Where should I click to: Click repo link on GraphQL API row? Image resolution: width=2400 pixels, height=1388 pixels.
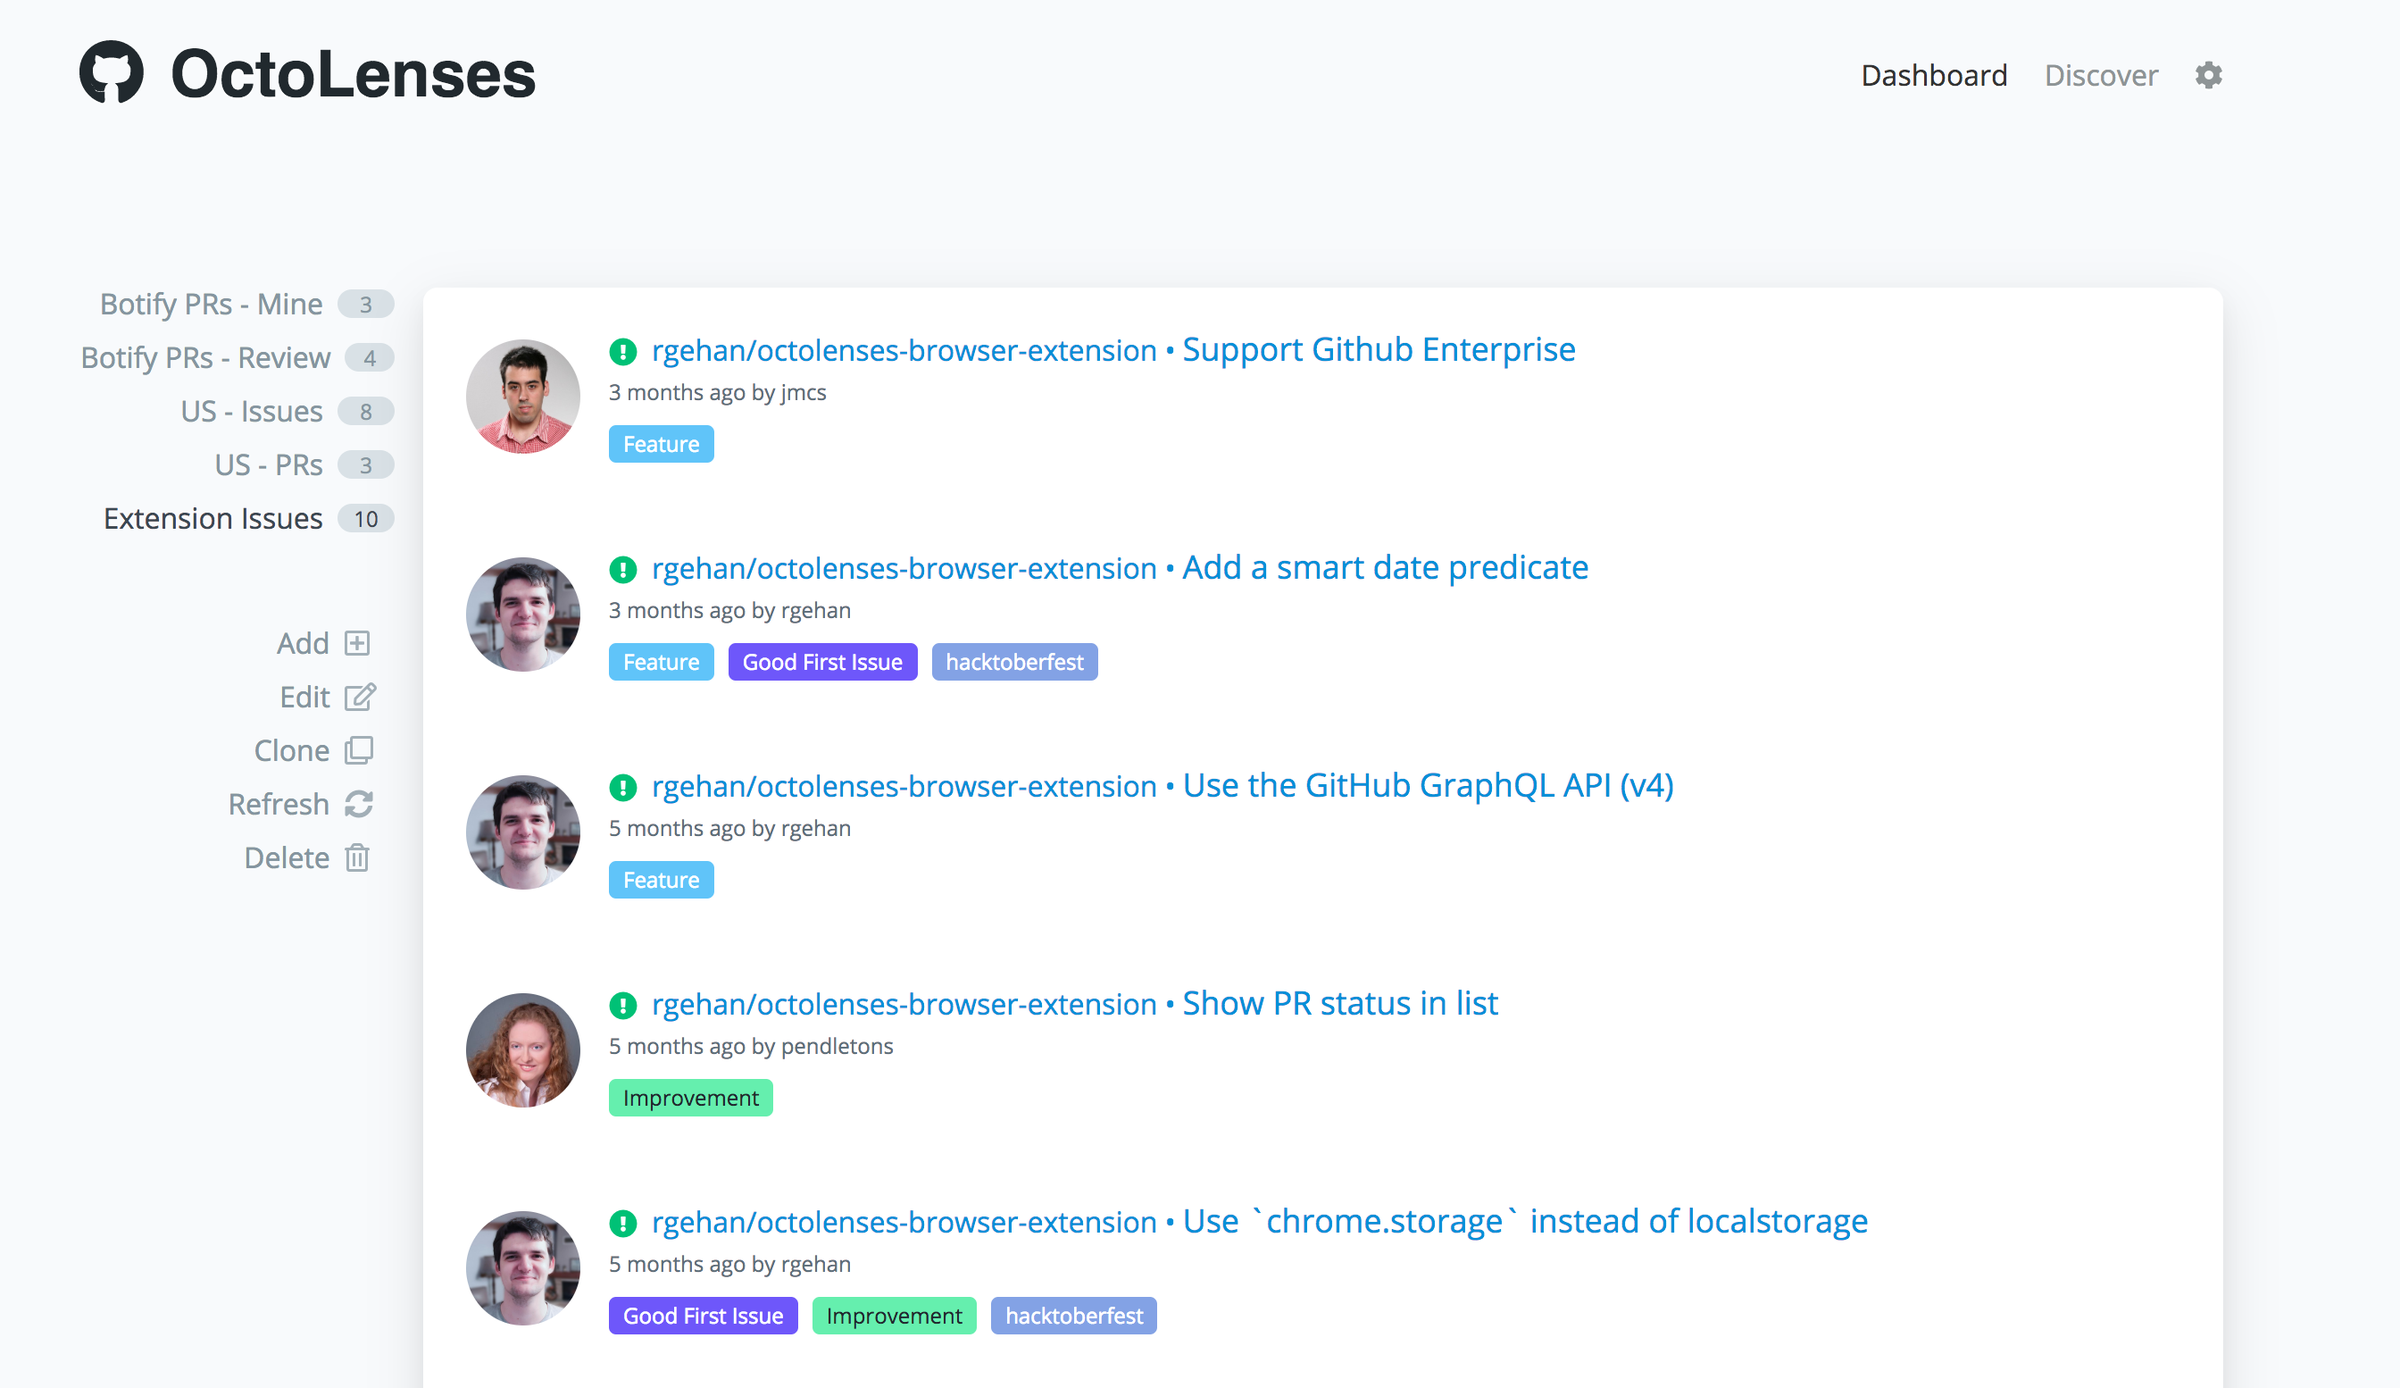click(904, 787)
